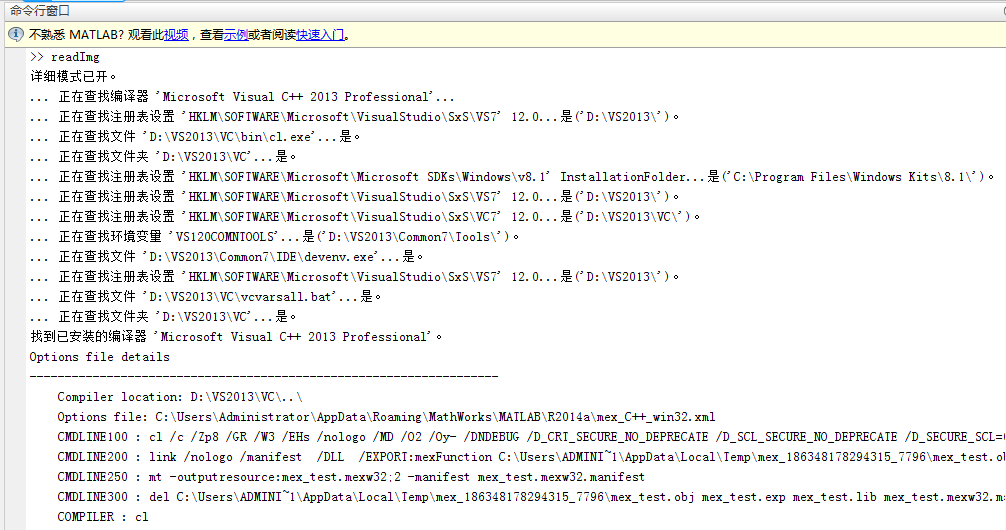Viewport: 1006px width, 530px height.
Task: Click line with Microsoft SDKs\Windows\v8.1 InstallationFolder
Action: tap(512, 176)
